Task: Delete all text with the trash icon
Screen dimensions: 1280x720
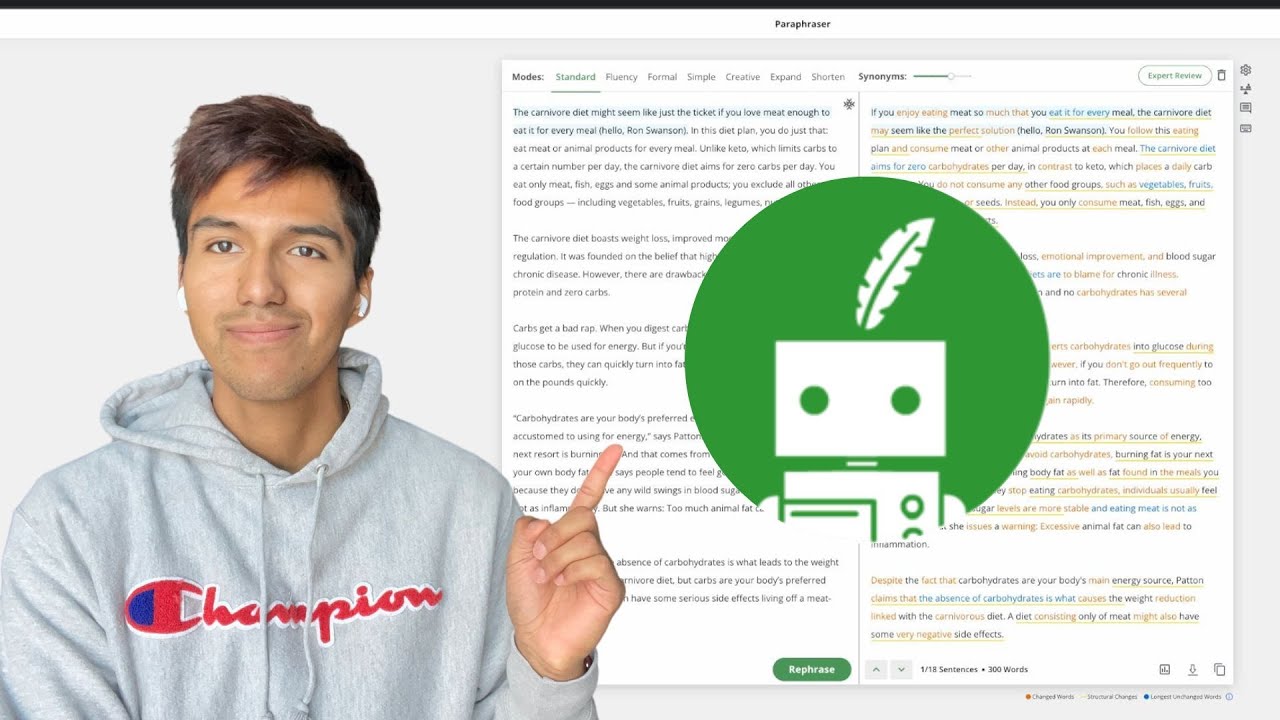Action: point(1221,76)
